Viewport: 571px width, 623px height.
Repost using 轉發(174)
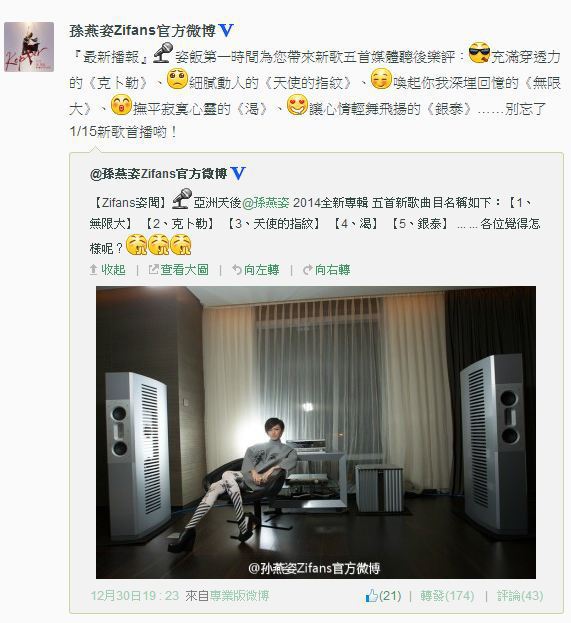pyautogui.click(x=447, y=596)
